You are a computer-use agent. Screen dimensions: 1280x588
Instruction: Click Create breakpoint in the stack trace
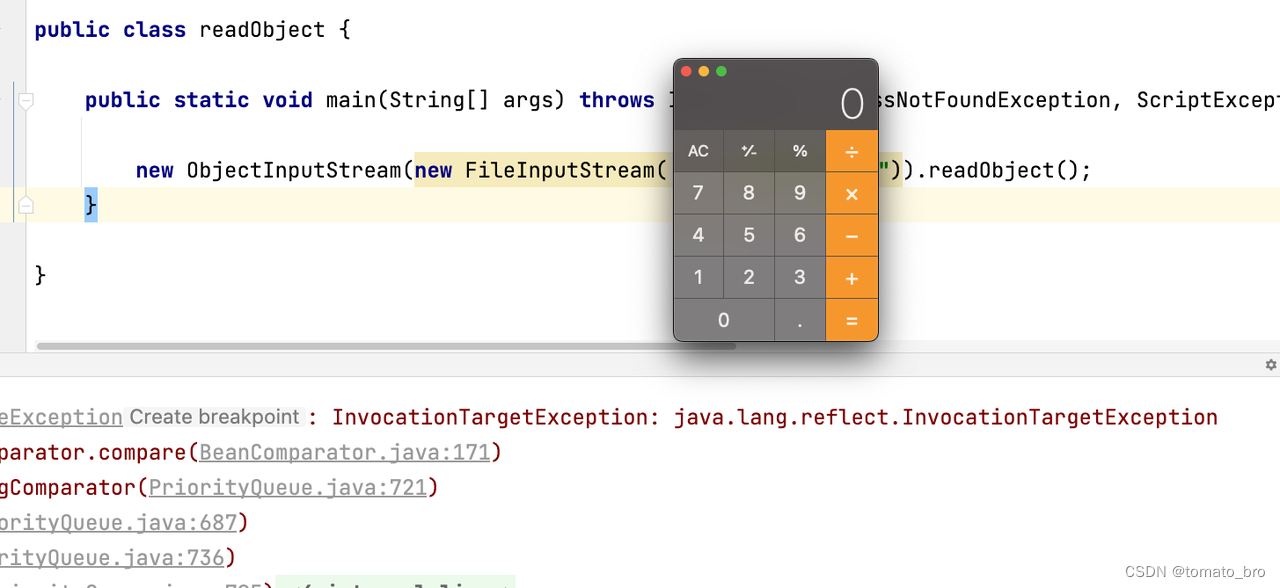214,417
